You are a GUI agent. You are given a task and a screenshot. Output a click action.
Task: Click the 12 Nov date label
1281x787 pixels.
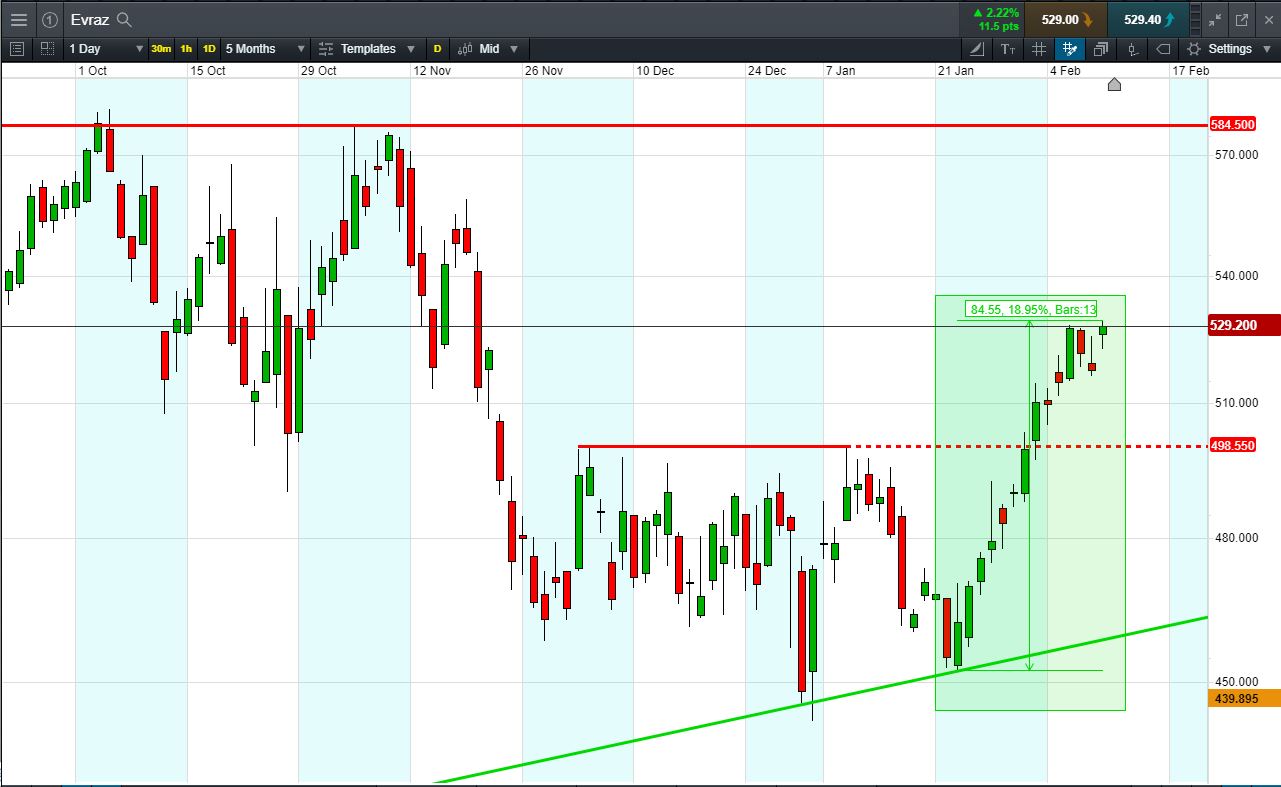pyautogui.click(x=432, y=71)
